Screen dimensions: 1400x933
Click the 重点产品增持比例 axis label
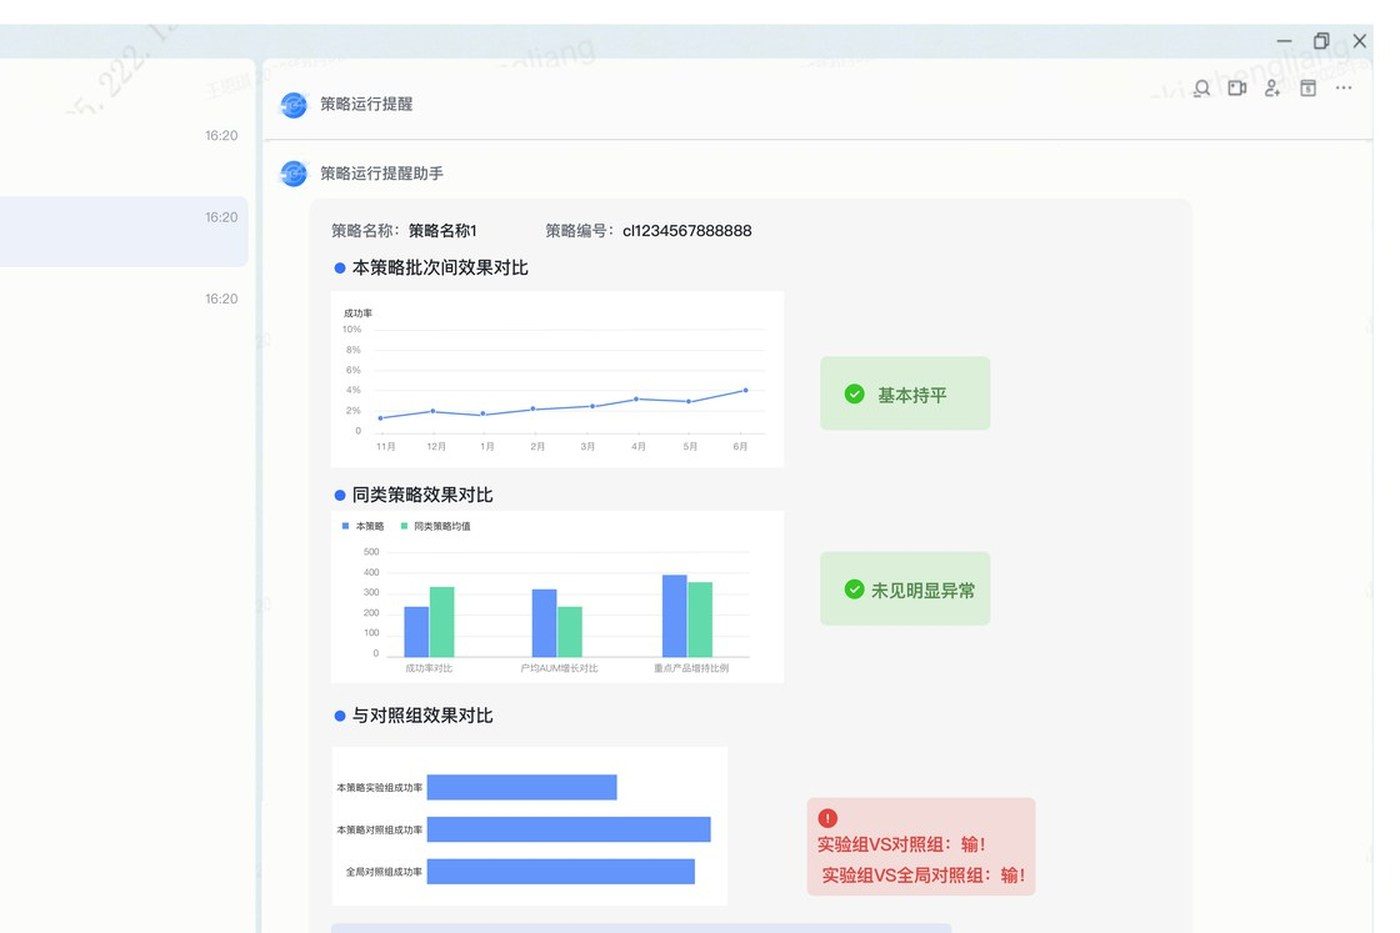[691, 668]
